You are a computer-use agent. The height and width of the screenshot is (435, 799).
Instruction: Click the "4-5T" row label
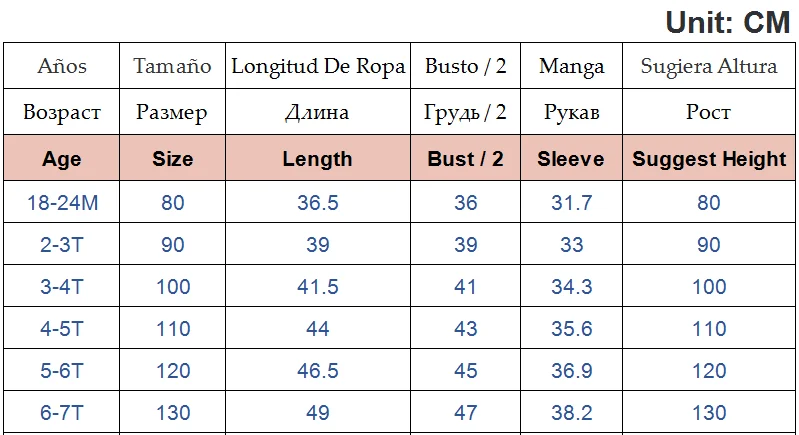click(x=62, y=329)
